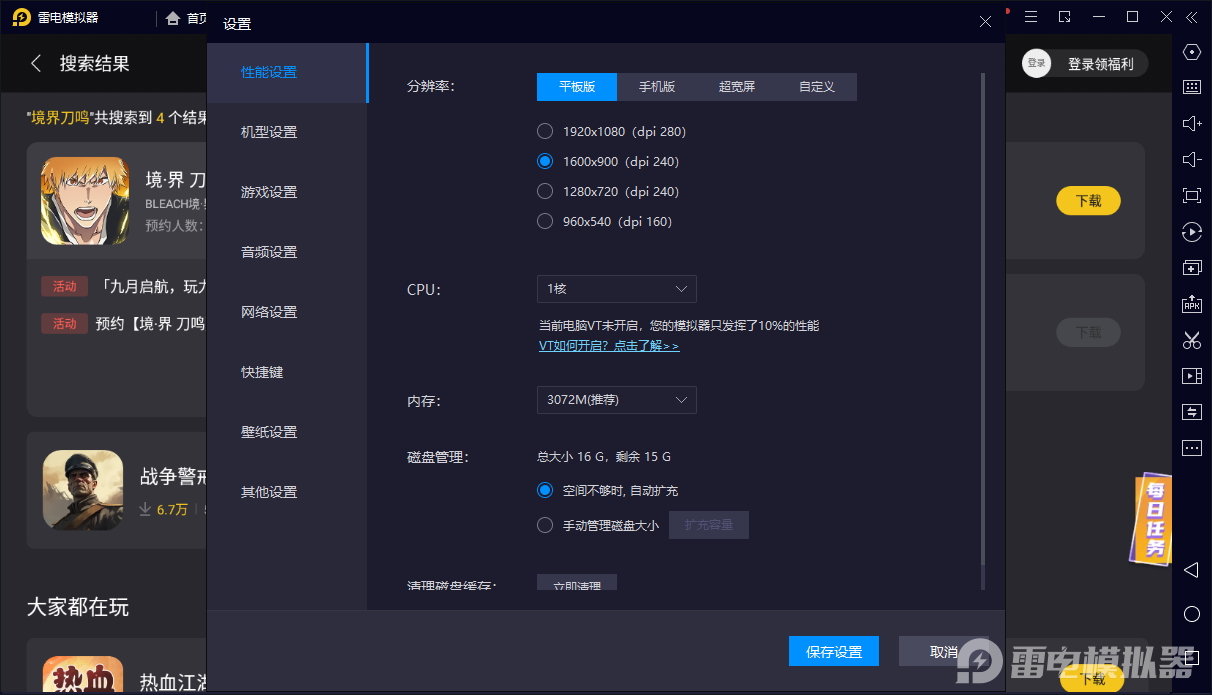Click the 保存设置 button
Viewport: 1212px width, 695px height.
tap(833, 650)
